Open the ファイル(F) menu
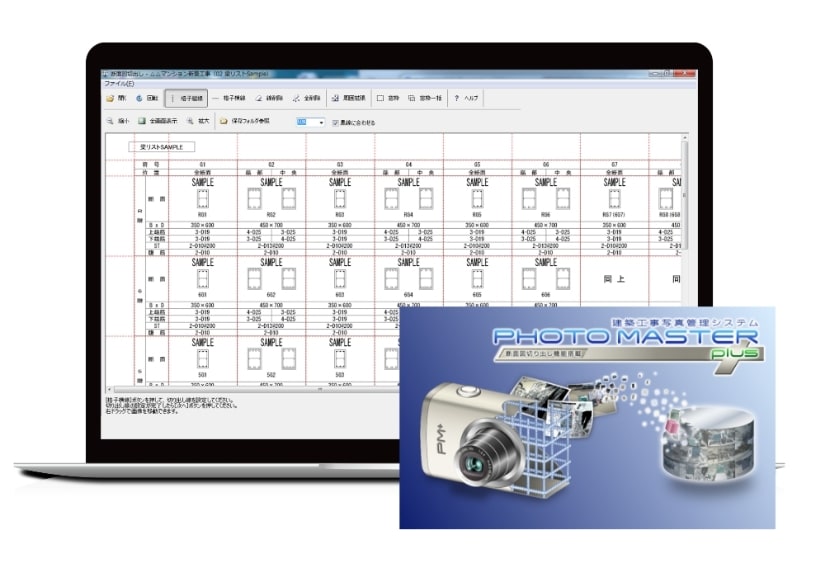This screenshot has width=825, height=570. coord(118,84)
